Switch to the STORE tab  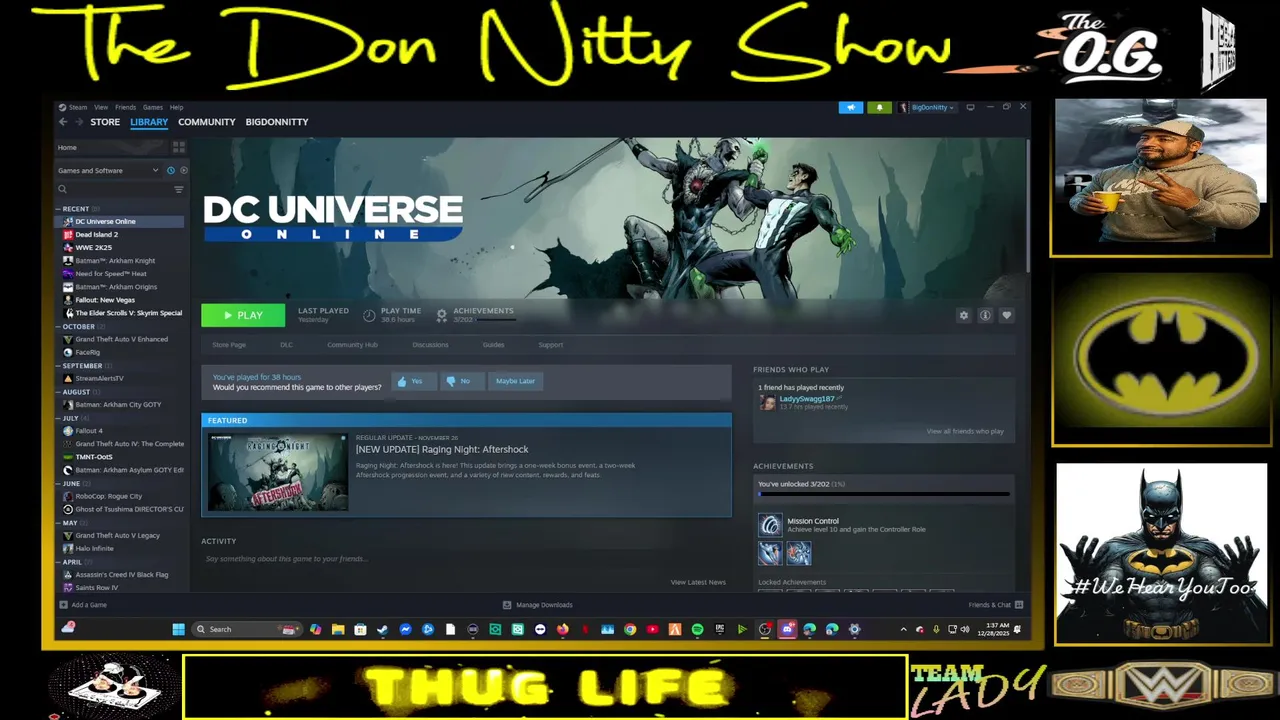[105, 122]
